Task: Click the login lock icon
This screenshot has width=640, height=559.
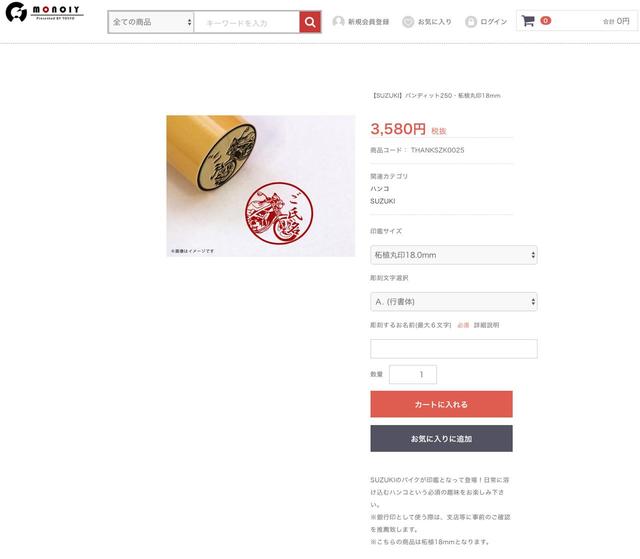Action: [471, 22]
